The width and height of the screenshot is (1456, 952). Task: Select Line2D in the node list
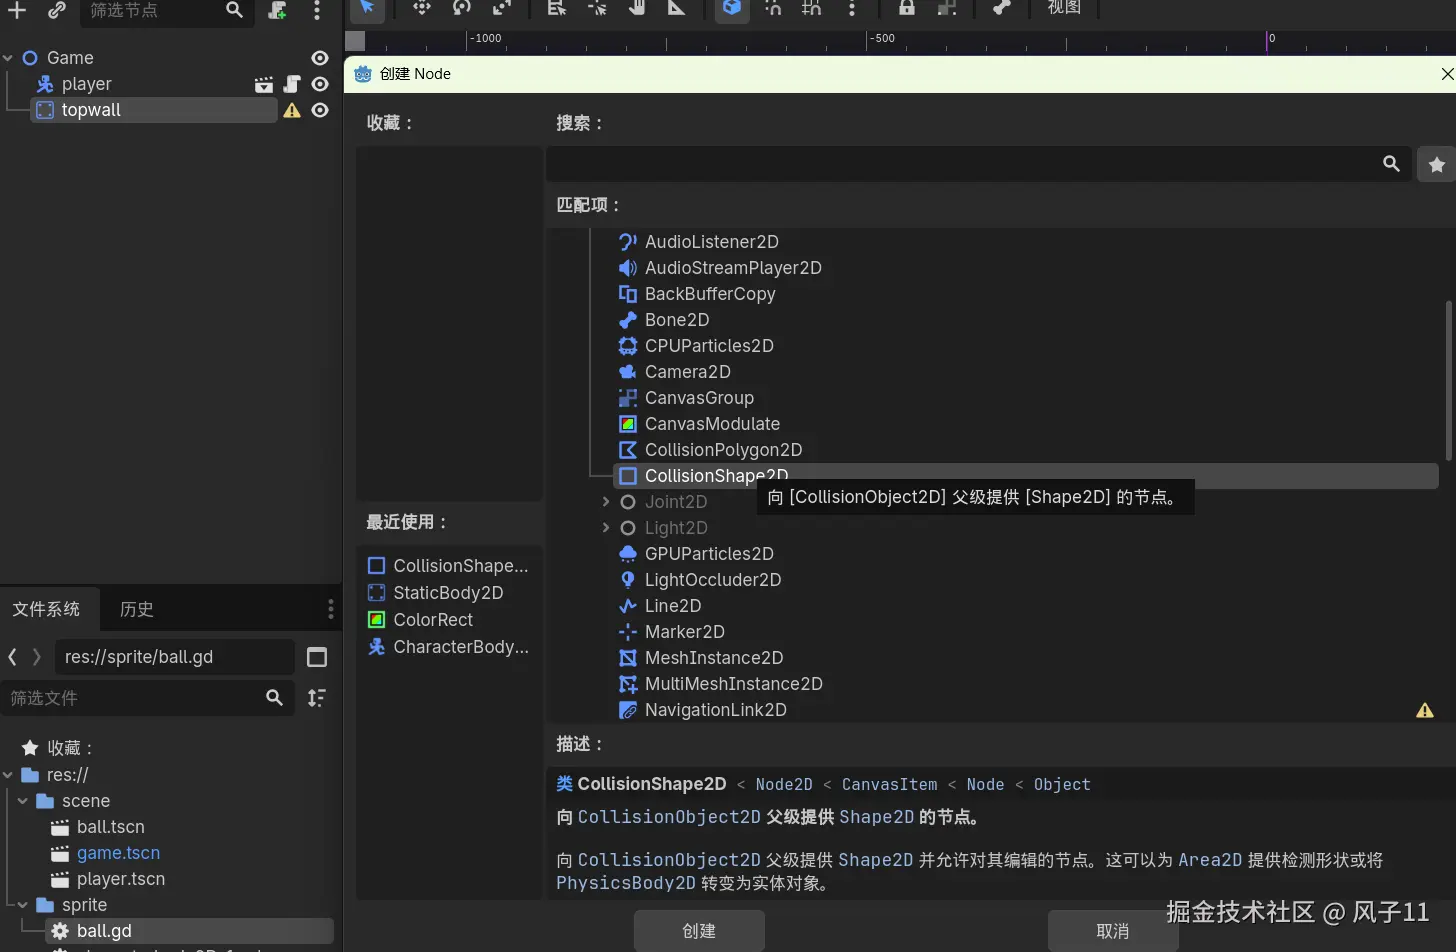pyautogui.click(x=673, y=606)
